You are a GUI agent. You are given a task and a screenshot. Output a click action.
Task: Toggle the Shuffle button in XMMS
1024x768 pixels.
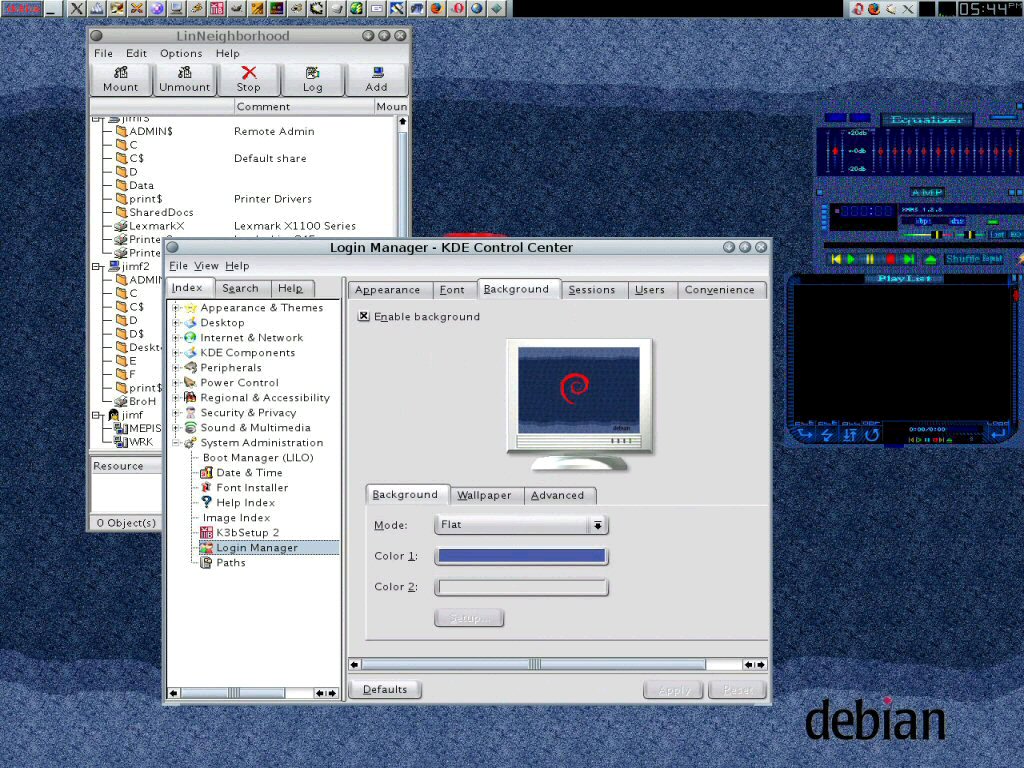[962, 259]
